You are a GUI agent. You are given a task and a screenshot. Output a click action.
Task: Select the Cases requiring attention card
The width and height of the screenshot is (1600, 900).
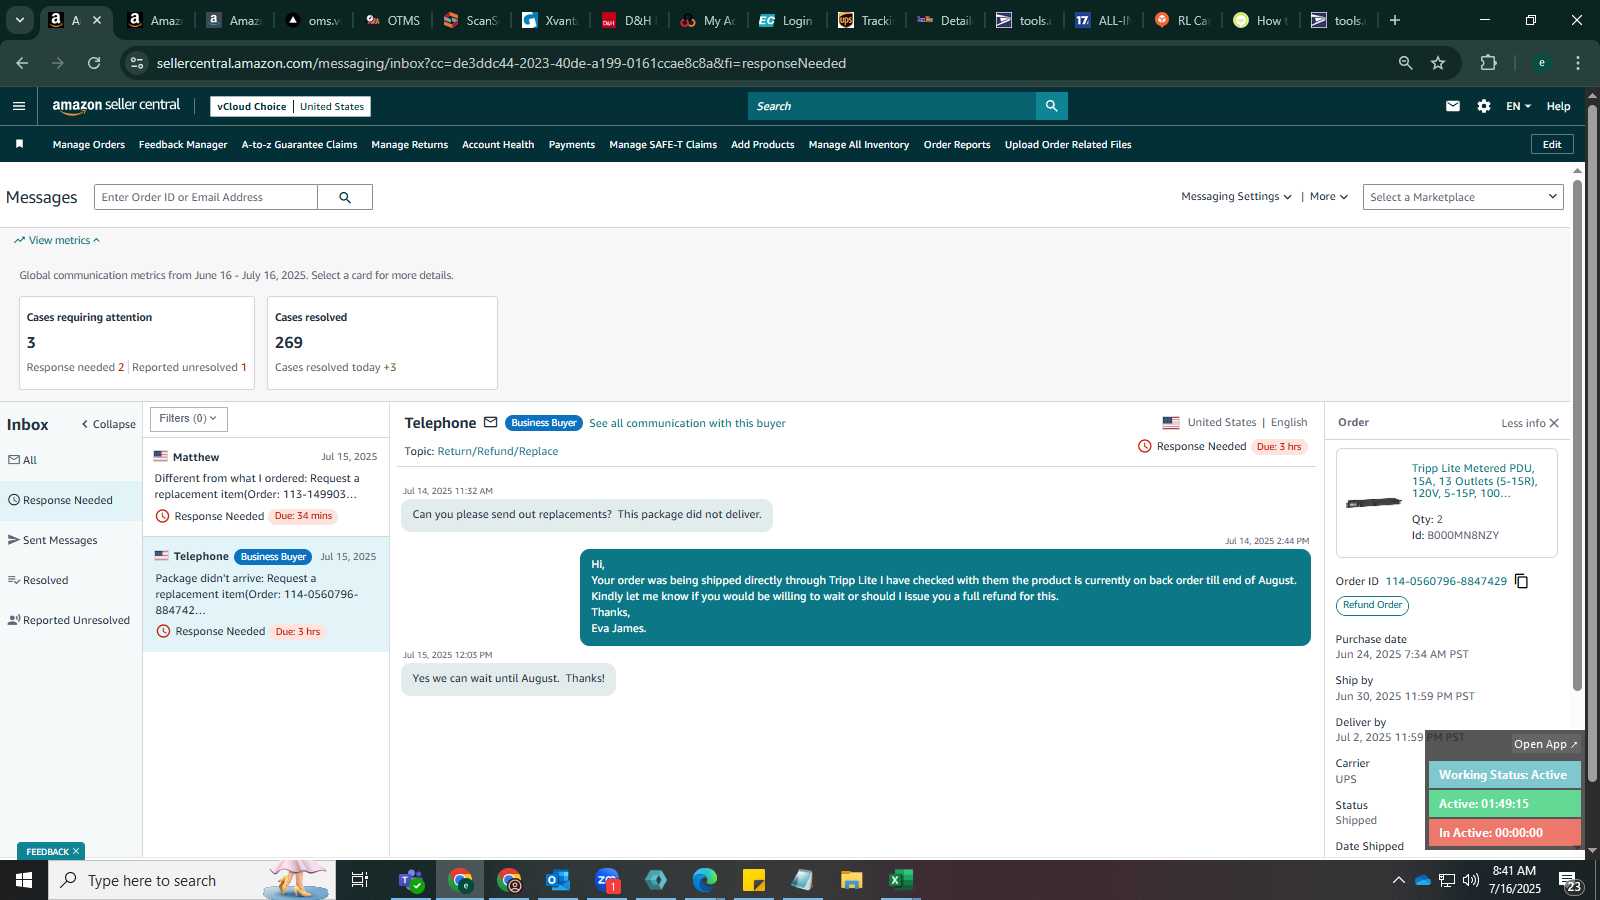click(136, 343)
